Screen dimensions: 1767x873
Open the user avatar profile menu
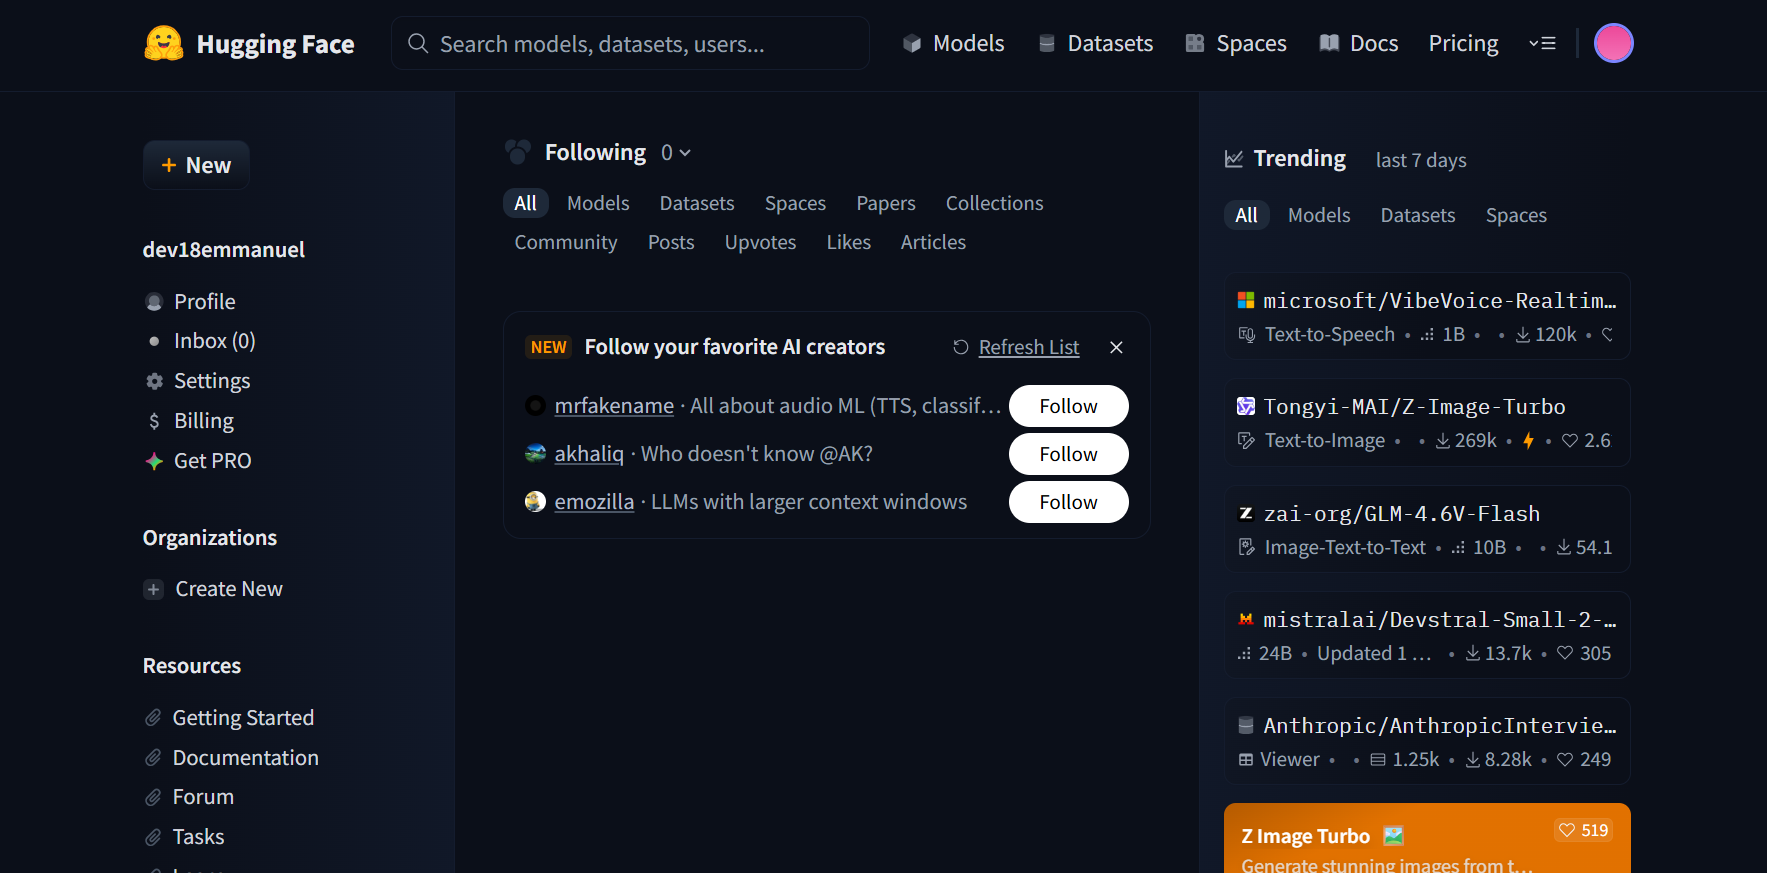pyautogui.click(x=1612, y=43)
